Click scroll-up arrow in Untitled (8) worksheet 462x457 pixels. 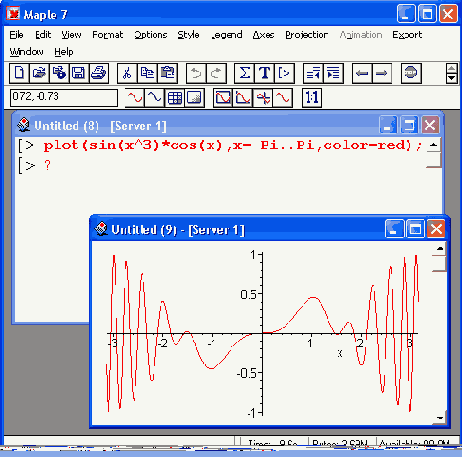click(434, 145)
